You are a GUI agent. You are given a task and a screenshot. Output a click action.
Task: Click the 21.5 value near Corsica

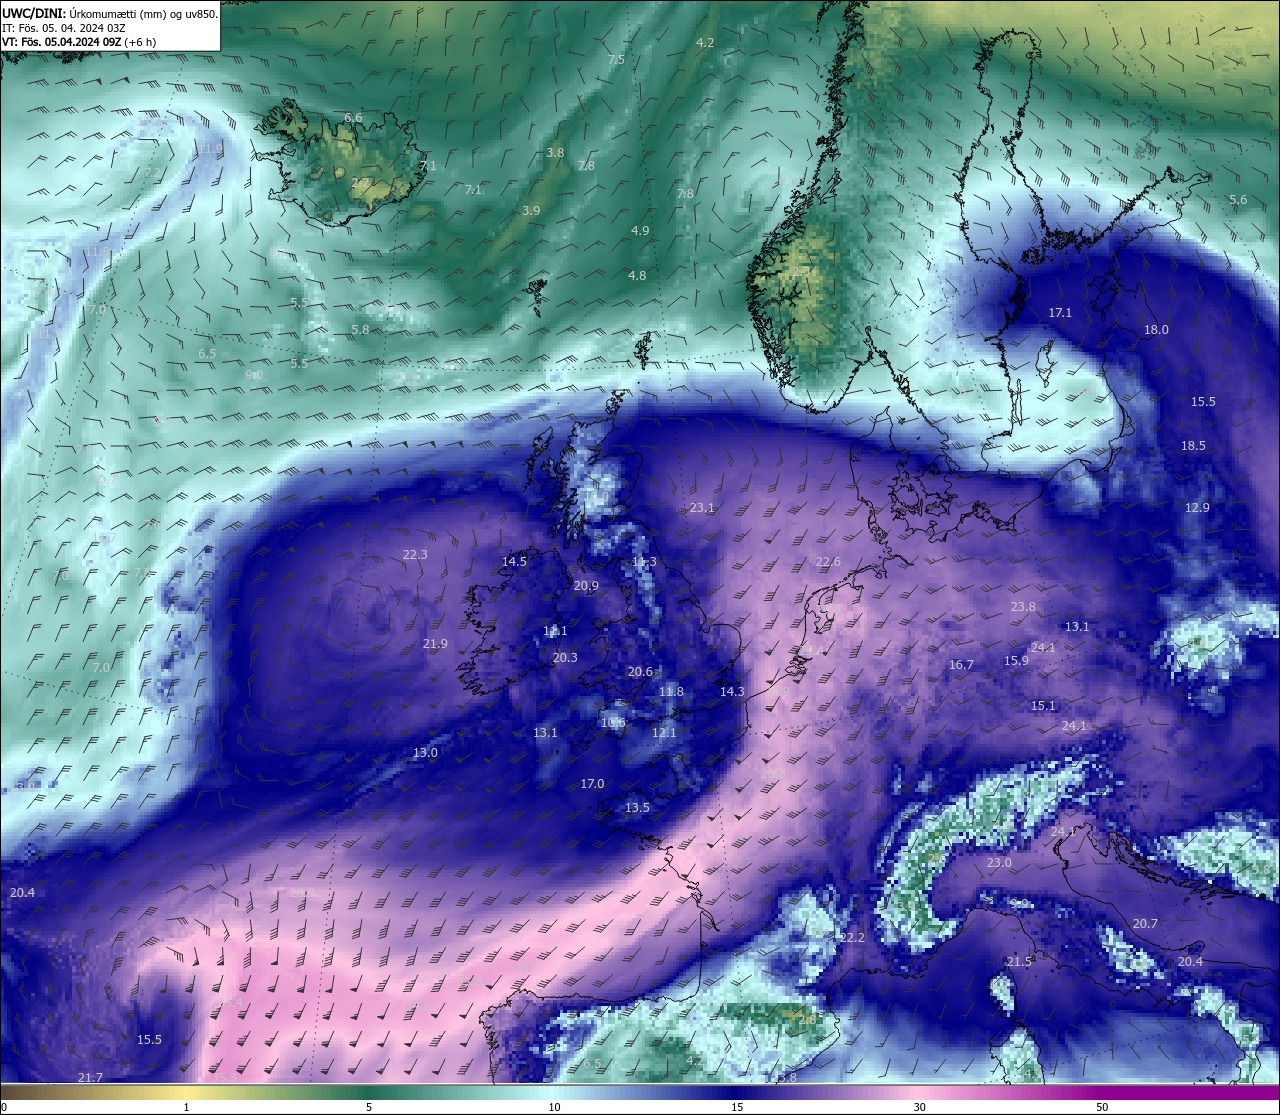point(1019,962)
